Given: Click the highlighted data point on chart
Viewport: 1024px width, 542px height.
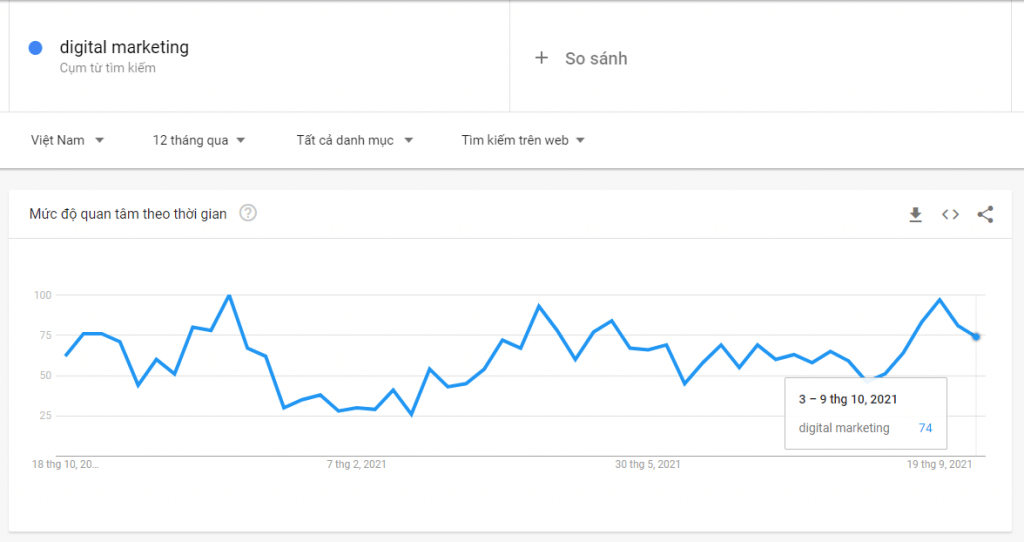Looking at the screenshot, I should coord(975,337).
